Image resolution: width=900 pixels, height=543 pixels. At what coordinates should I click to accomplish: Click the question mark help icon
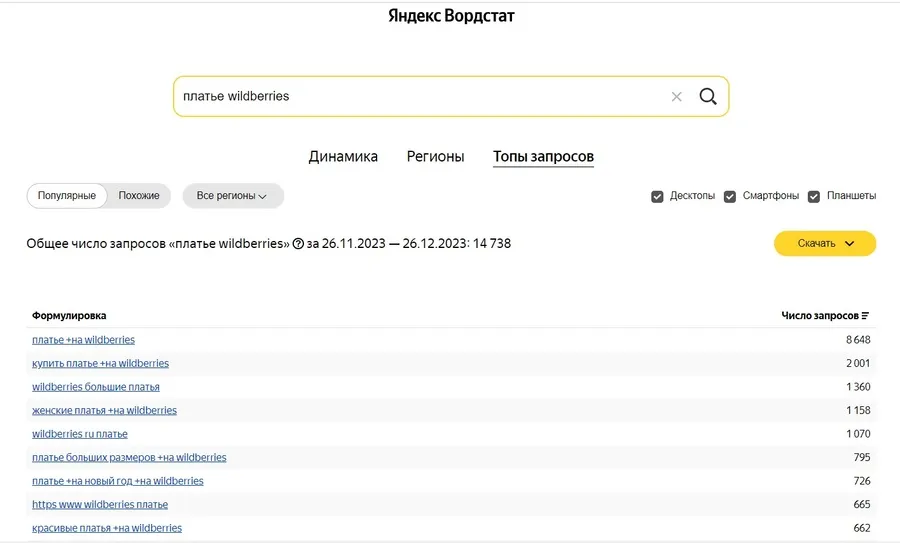coord(298,244)
